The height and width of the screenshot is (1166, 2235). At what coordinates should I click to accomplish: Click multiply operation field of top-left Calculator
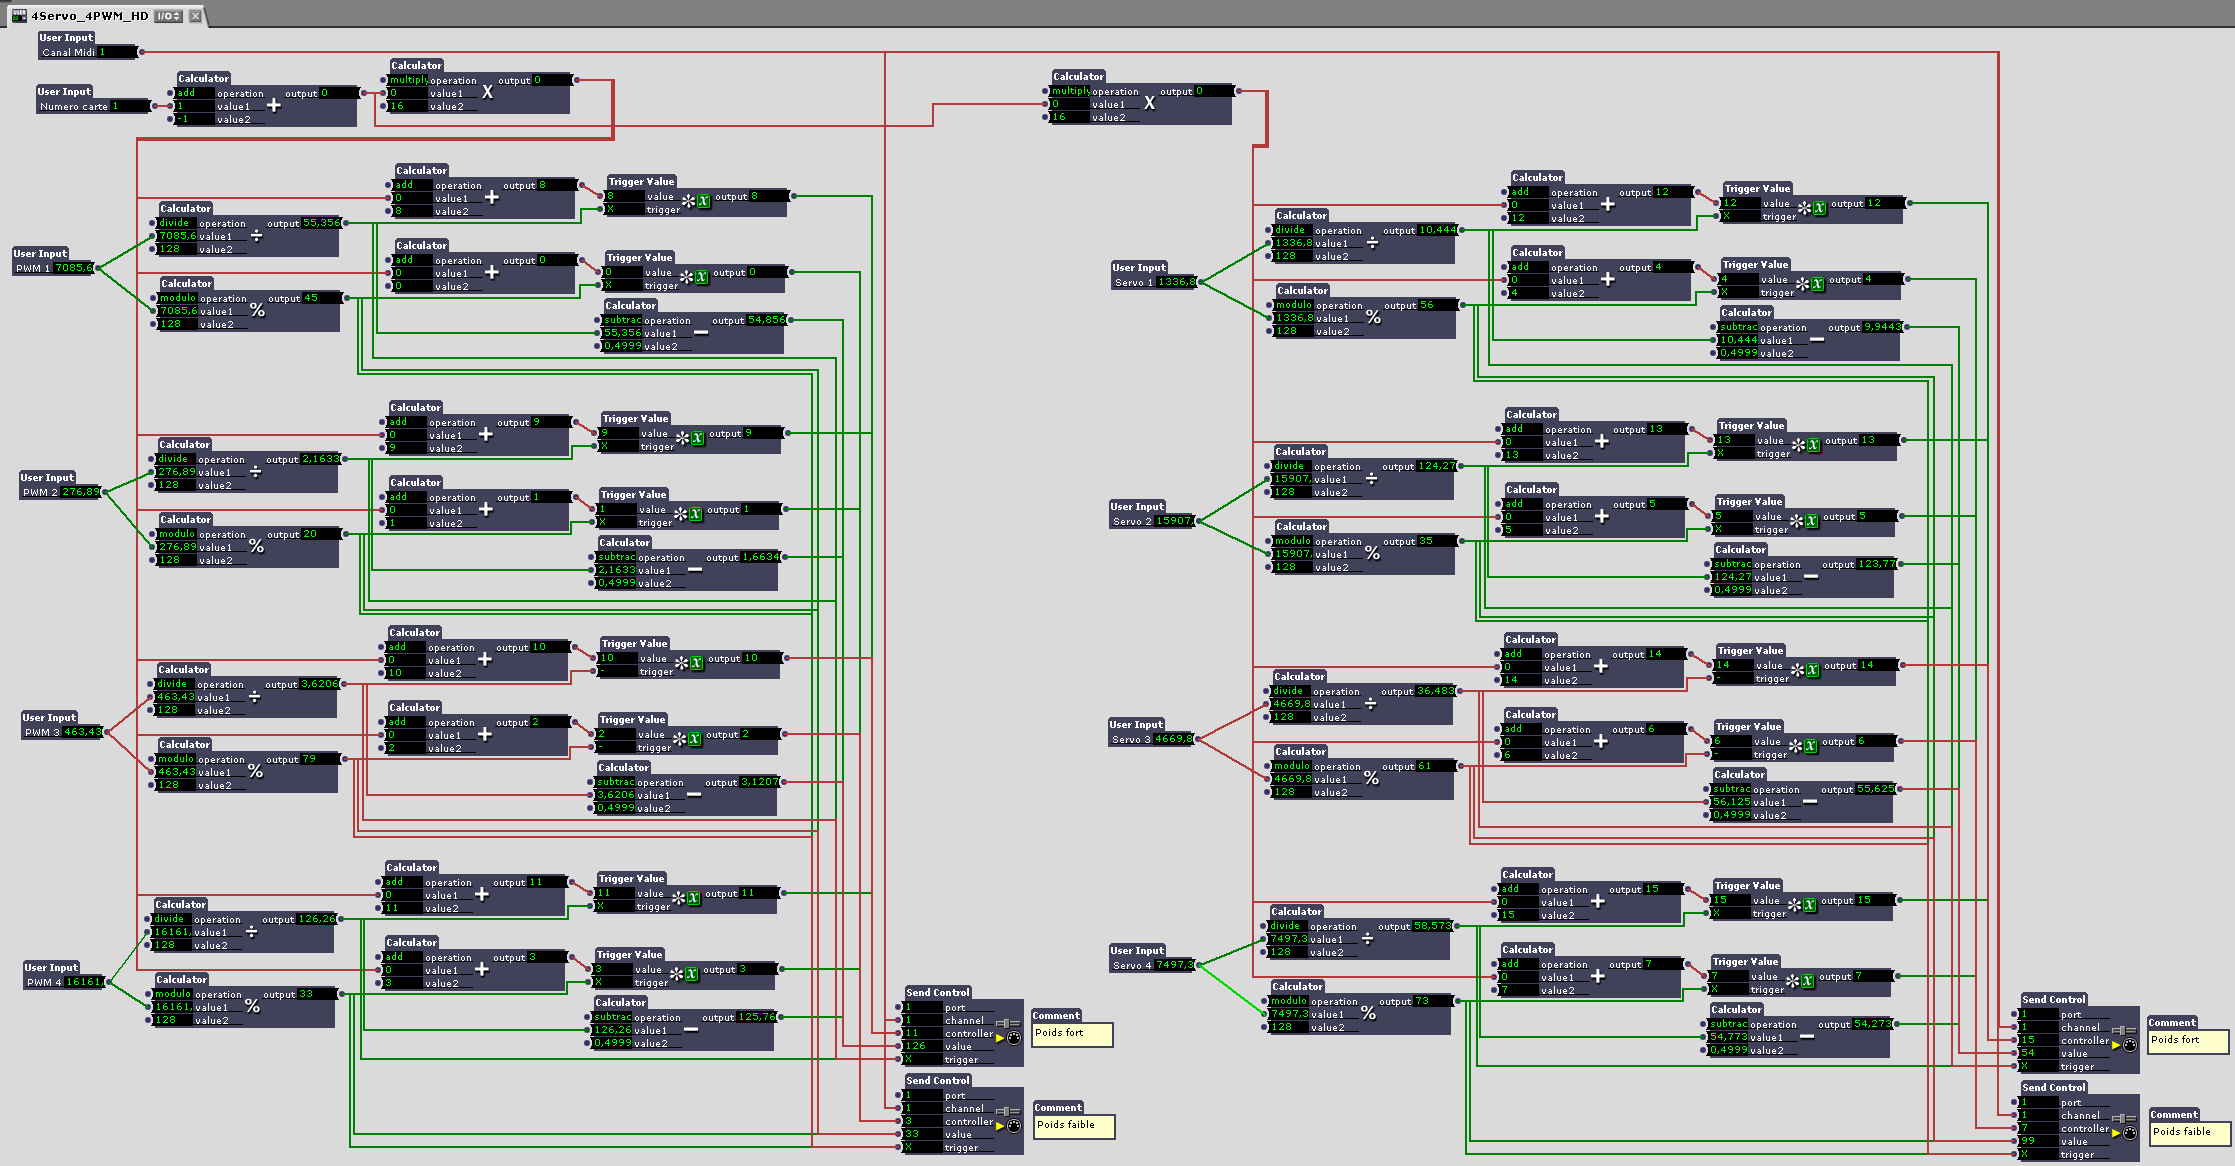[x=407, y=80]
